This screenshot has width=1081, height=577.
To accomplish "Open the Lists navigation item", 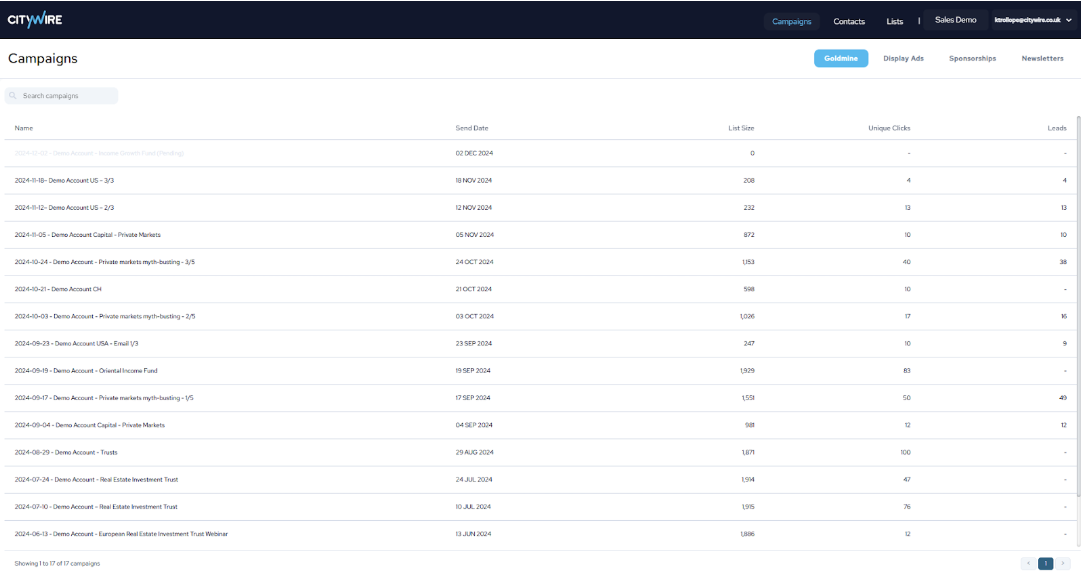I will pyautogui.click(x=894, y=21).
